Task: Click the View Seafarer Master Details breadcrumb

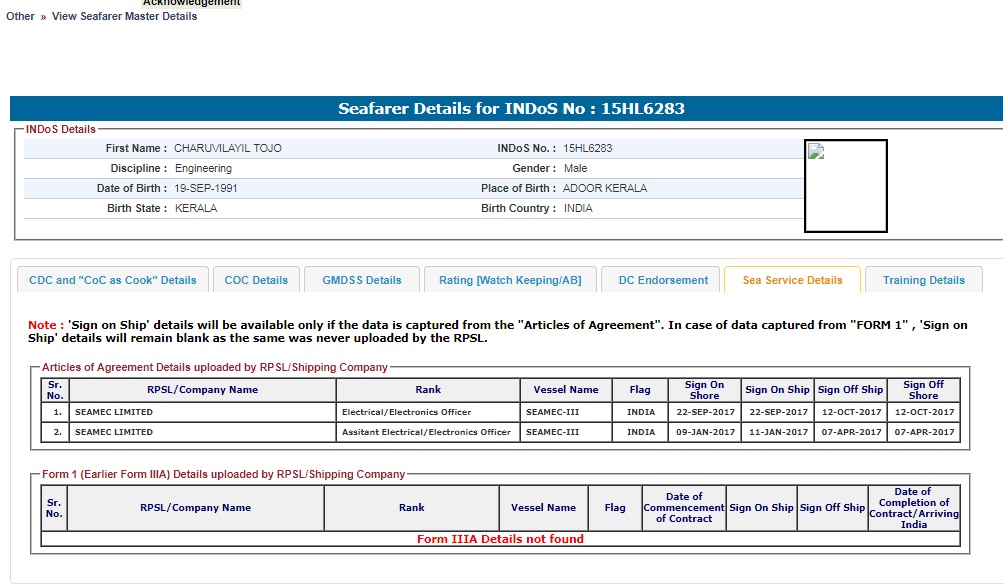Action: [x=124, y=16]
